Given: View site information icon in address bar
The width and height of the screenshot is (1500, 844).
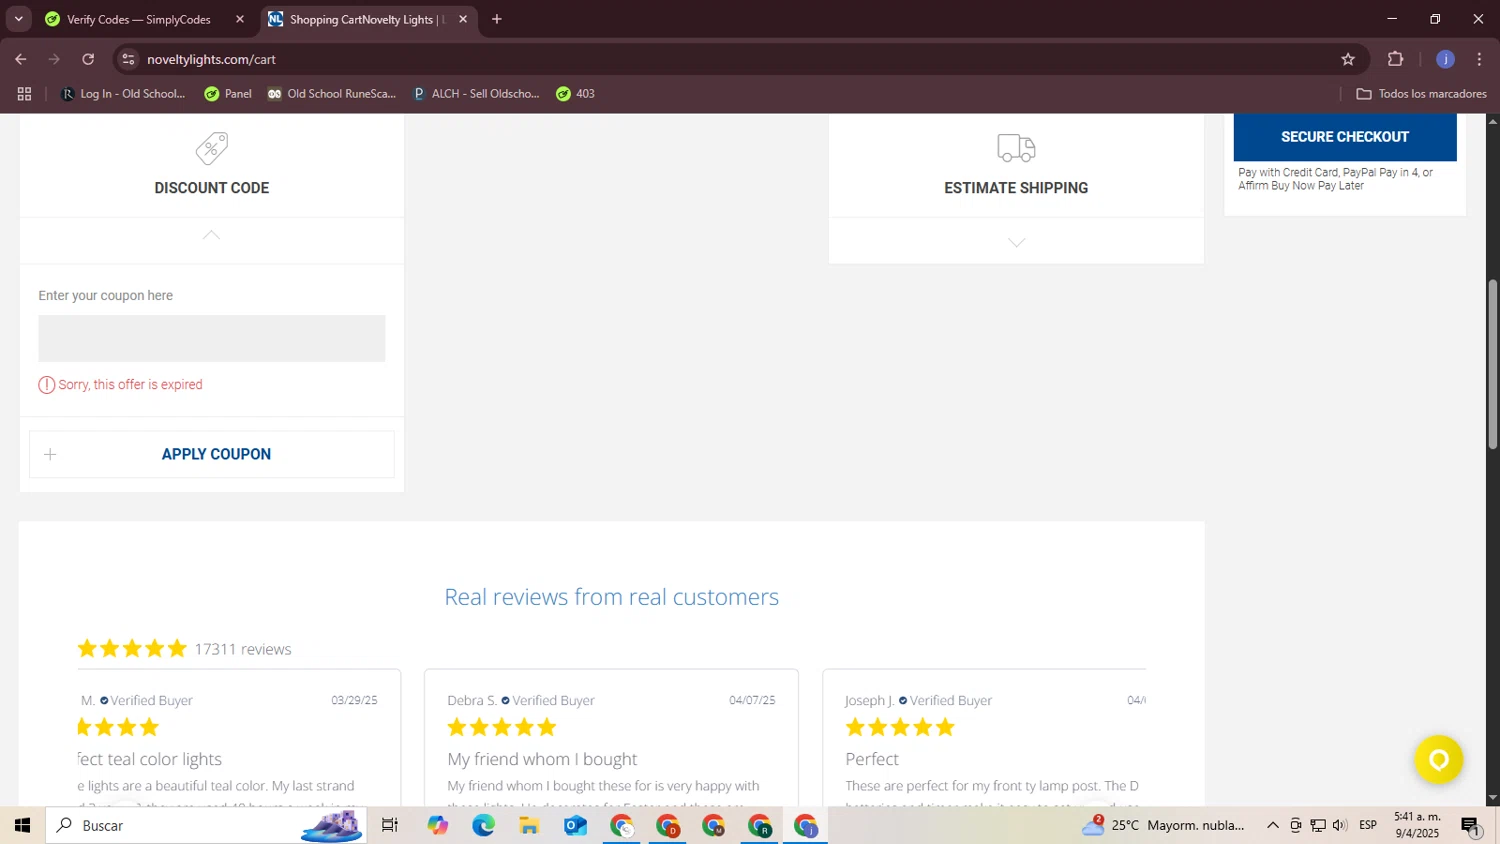Looking at the screenshot, I should (x=128, y=60).
